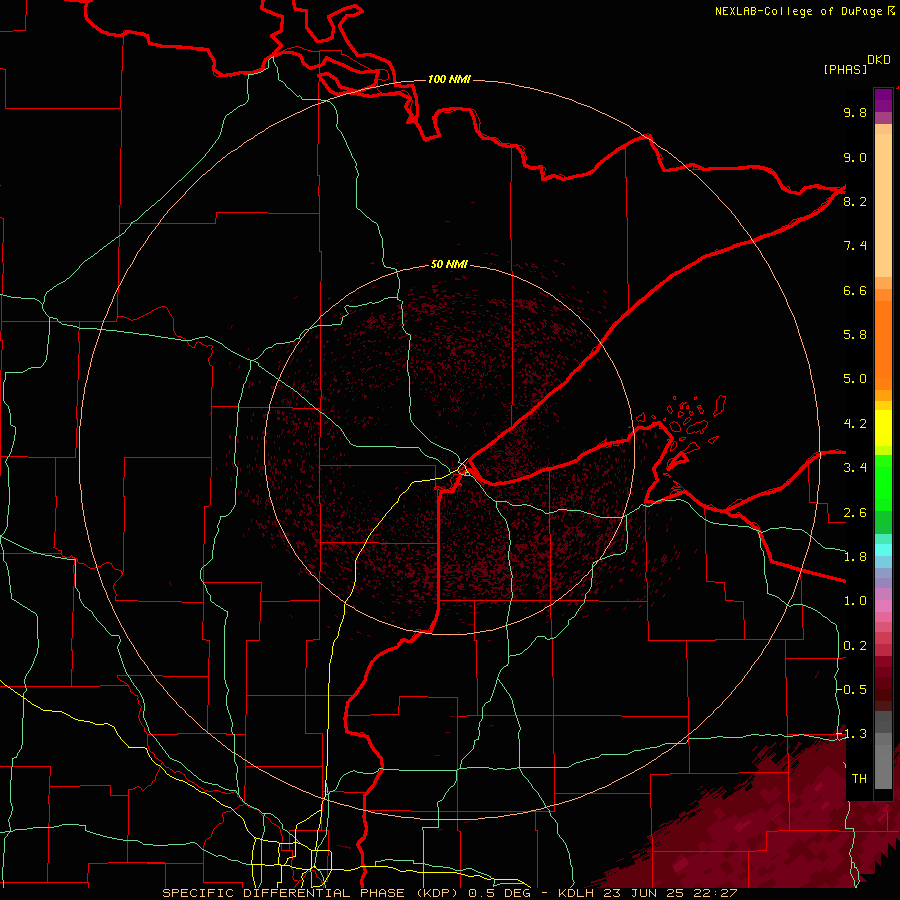Image resolution: width=900 pixels, height=900 pixels.
Task: Click the 5.8 value on the scale
Action: (855, 335)
